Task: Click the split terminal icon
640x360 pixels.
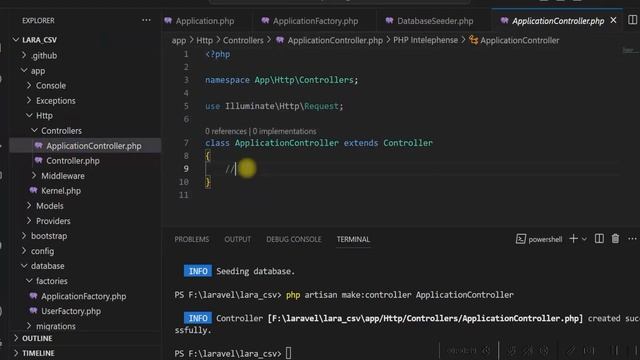Action: point(599,239)
